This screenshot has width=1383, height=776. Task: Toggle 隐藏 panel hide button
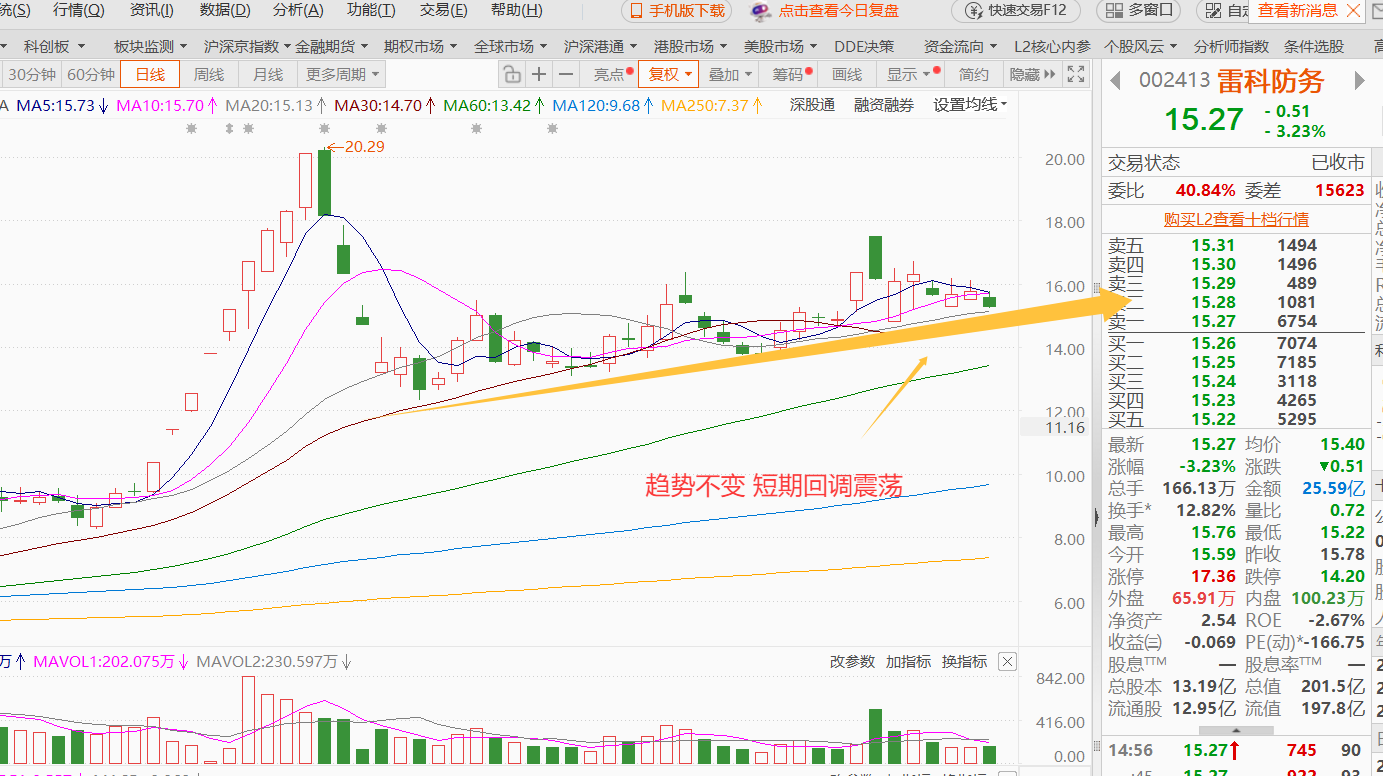[1033, 75]
